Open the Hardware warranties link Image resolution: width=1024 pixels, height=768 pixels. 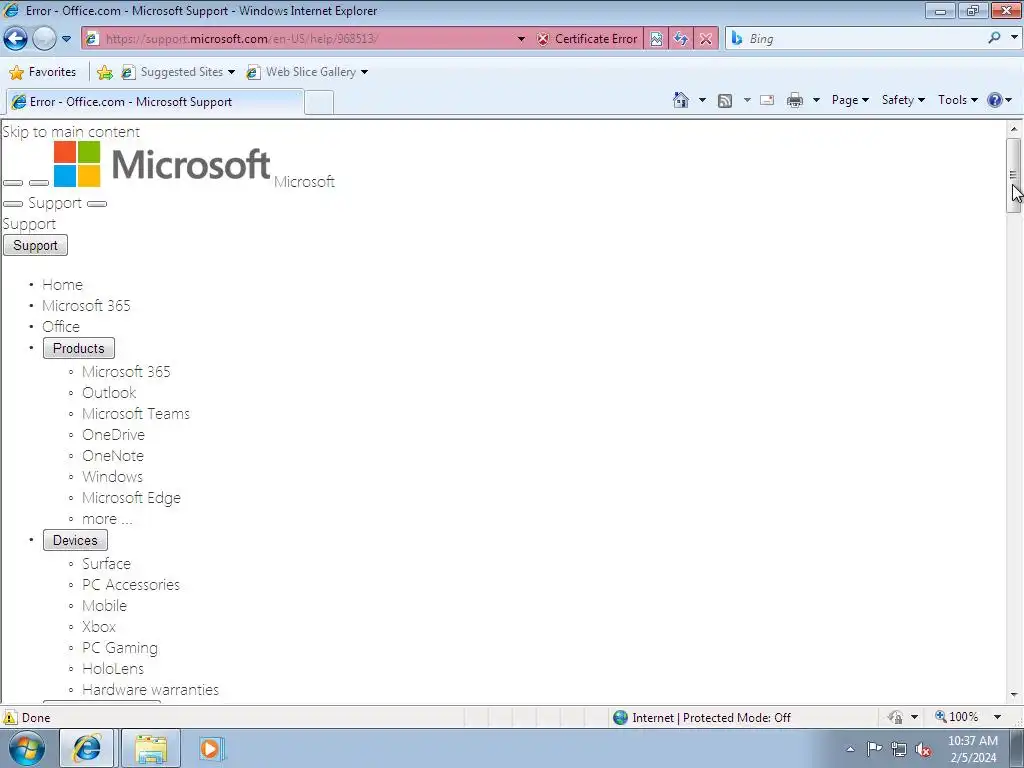tap(150, 690)
